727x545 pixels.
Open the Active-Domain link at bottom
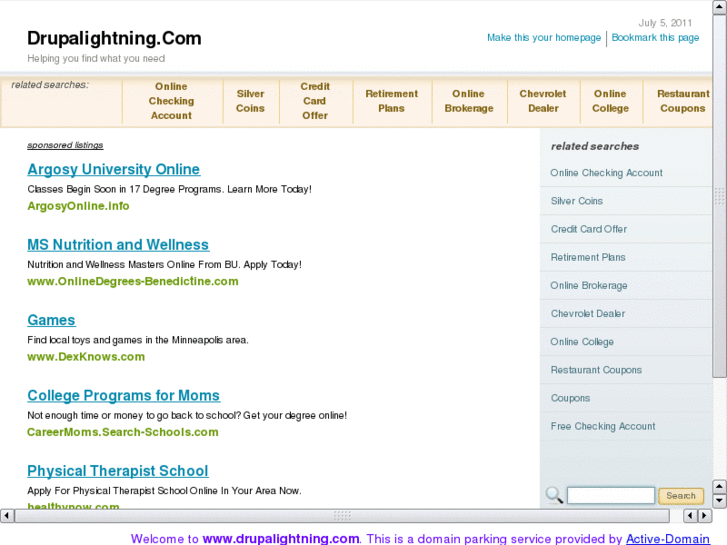668,539
